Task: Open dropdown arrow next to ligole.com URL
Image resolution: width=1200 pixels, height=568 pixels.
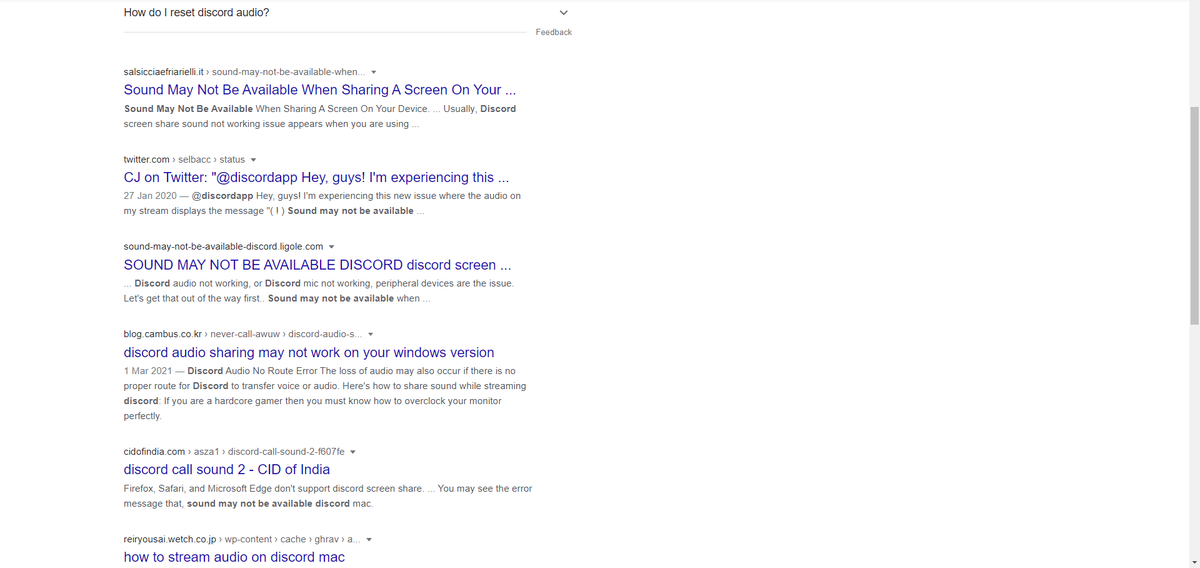Action: point(331,247)
